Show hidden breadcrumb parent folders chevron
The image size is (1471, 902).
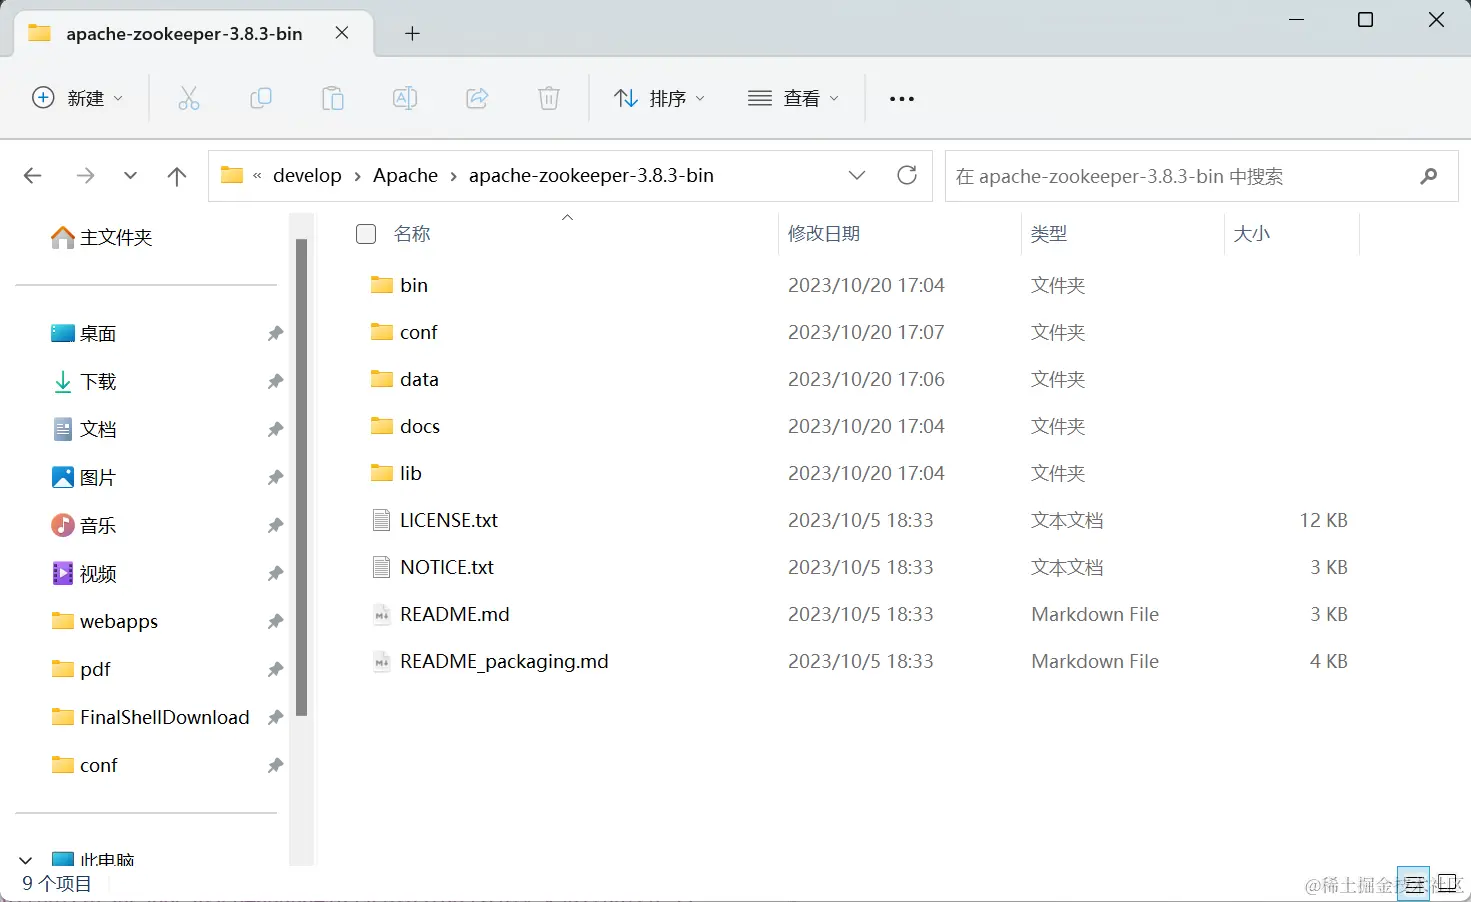(257, 176)
